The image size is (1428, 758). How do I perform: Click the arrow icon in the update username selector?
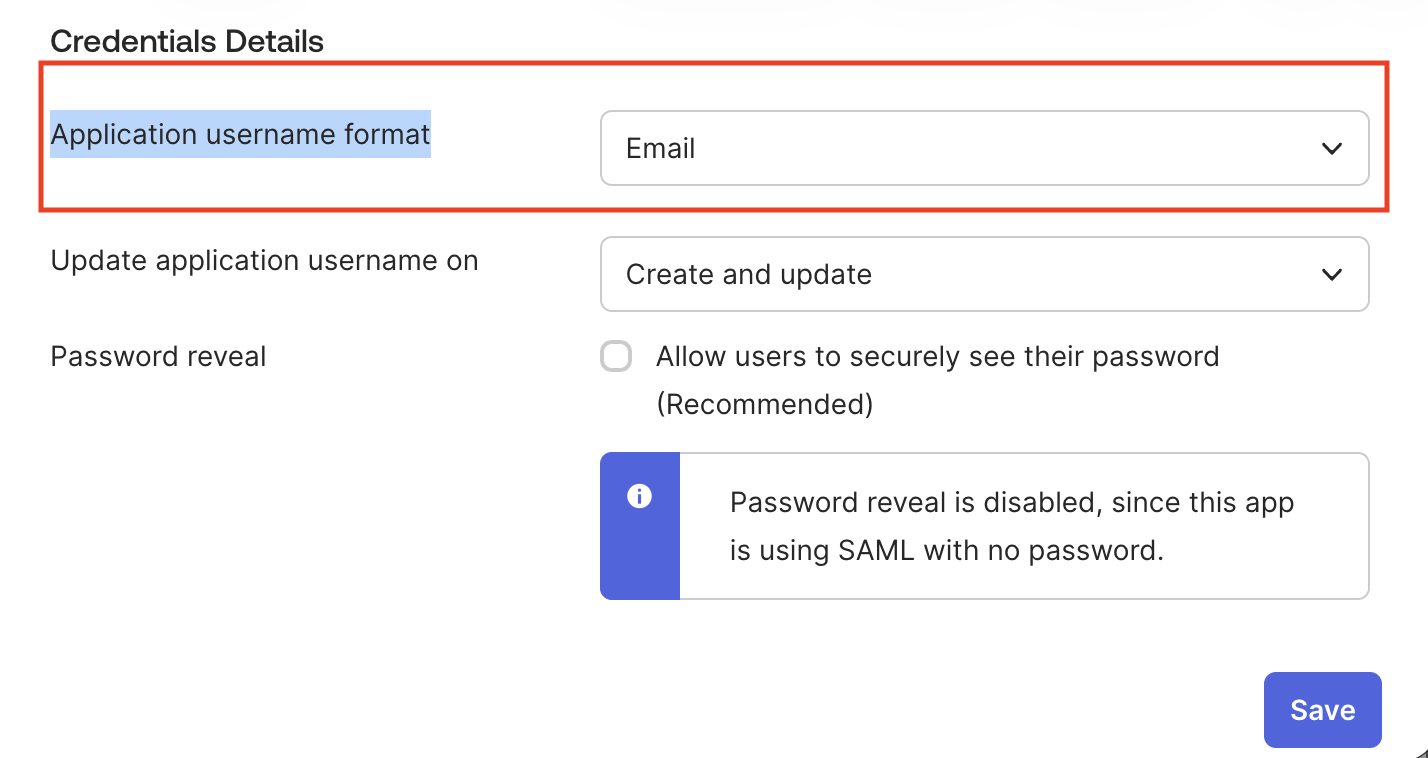(1332, 274)
